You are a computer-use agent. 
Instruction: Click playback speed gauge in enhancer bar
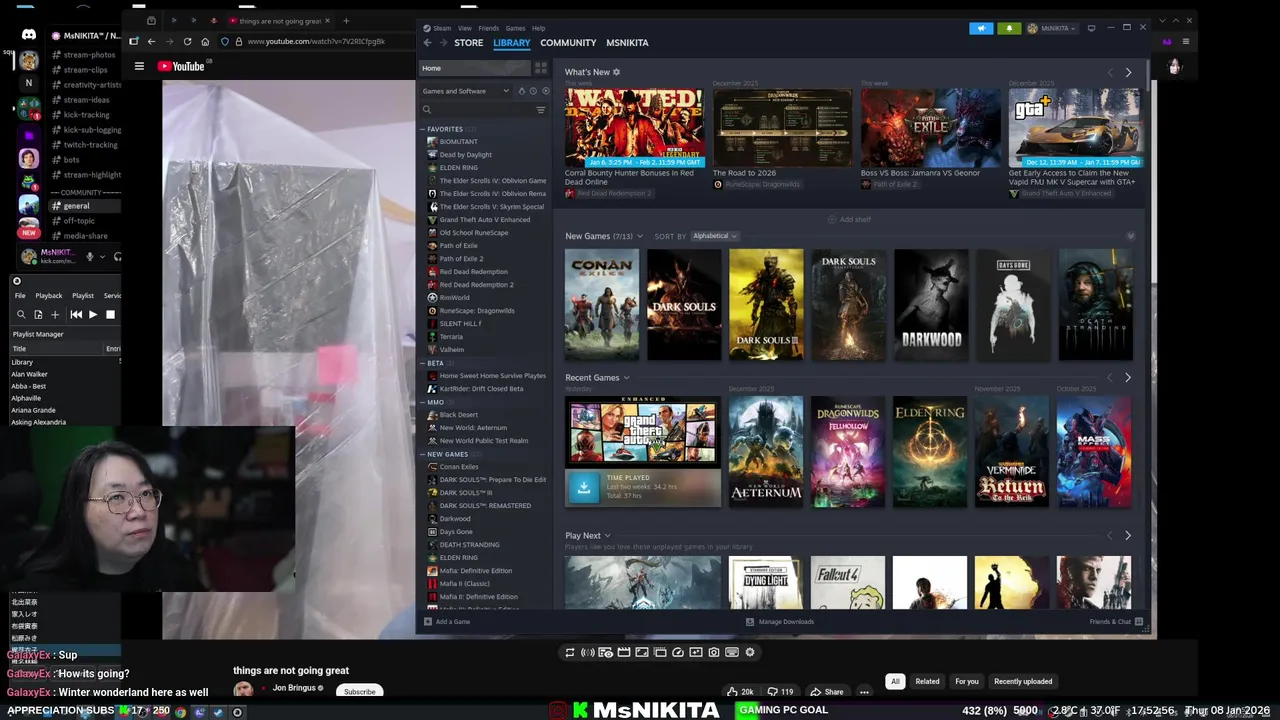pyautogui.click(x=678, y=652)
